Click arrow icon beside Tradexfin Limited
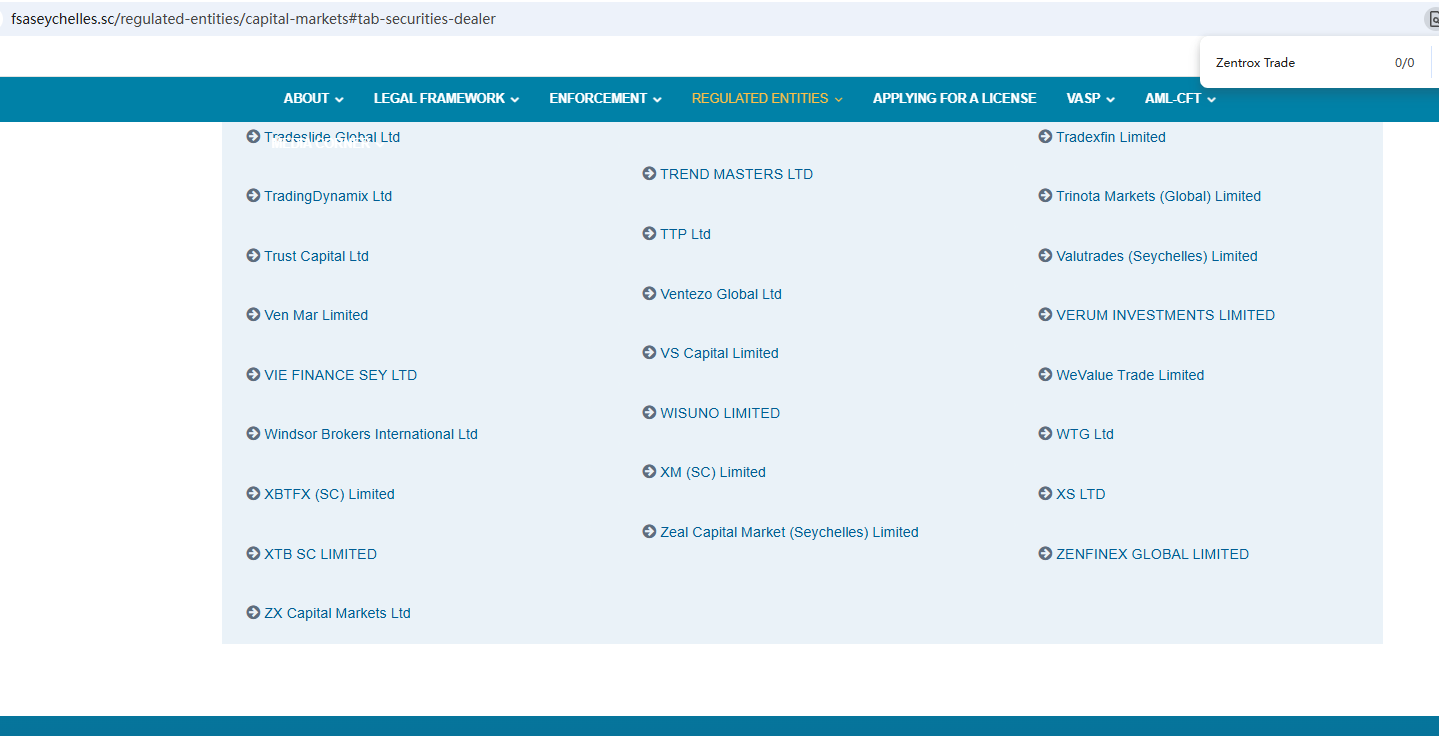This screenshot has width=1439, height=736. click(1045, 137)
